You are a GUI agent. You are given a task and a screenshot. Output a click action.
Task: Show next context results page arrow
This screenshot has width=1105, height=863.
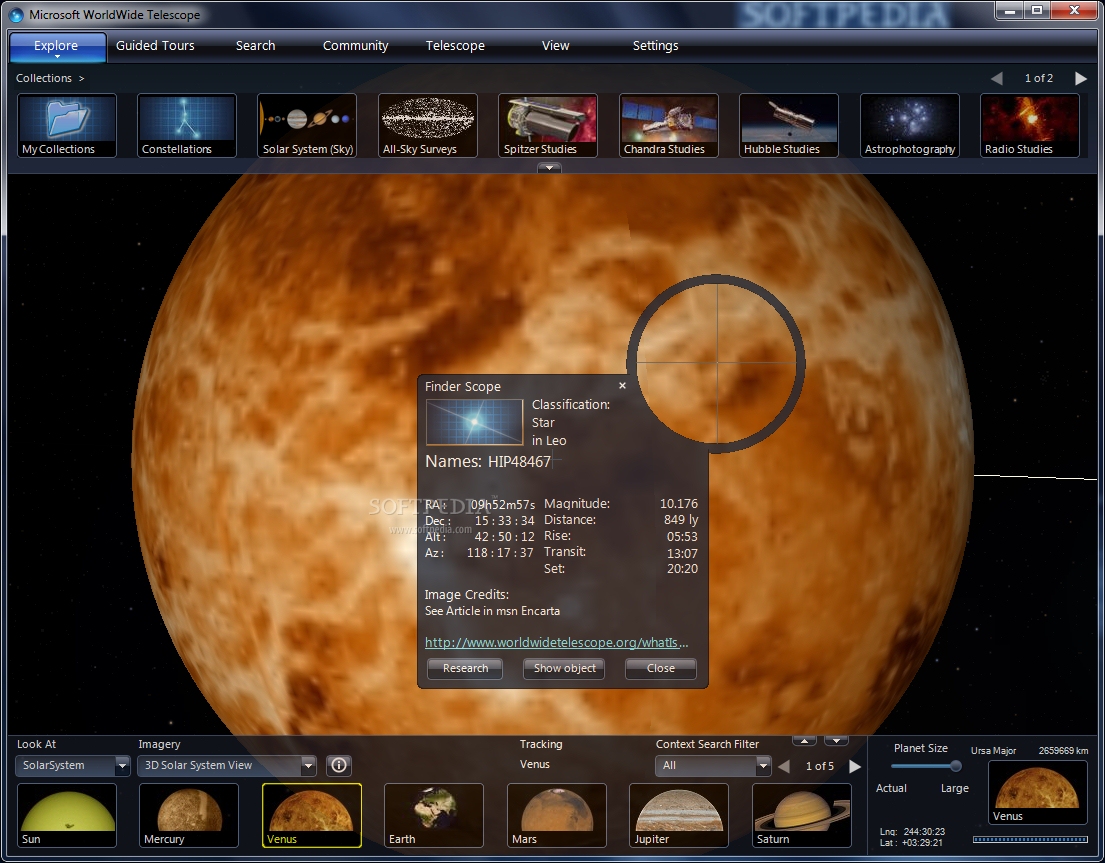pyautogui.click(x=855, y=766)
